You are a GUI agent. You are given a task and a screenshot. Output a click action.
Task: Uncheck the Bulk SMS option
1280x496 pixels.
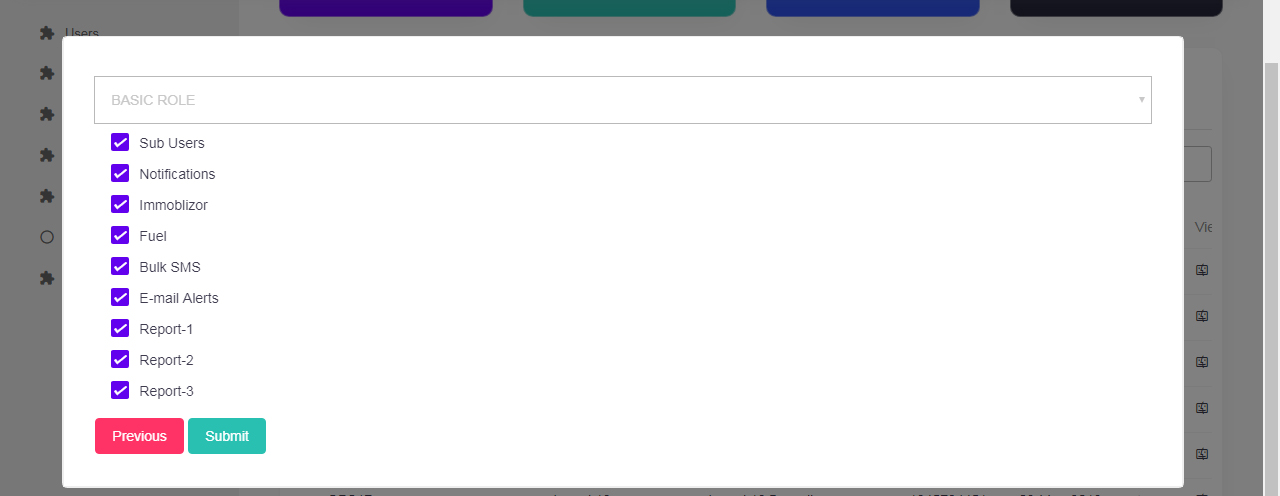(120, 266)
